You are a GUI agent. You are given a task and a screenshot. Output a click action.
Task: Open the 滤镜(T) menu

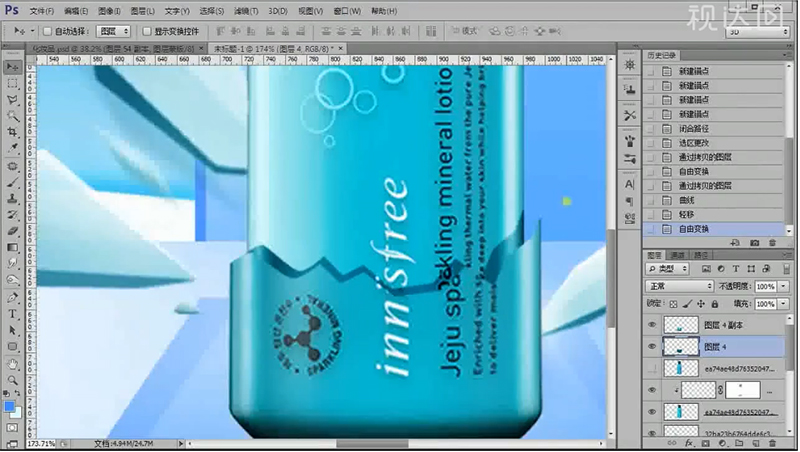pos(246,11)
